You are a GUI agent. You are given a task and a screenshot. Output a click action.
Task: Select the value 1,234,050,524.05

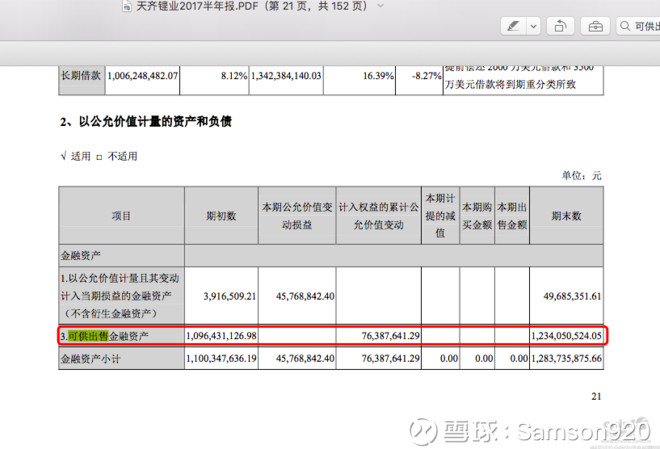coord(567,336)
